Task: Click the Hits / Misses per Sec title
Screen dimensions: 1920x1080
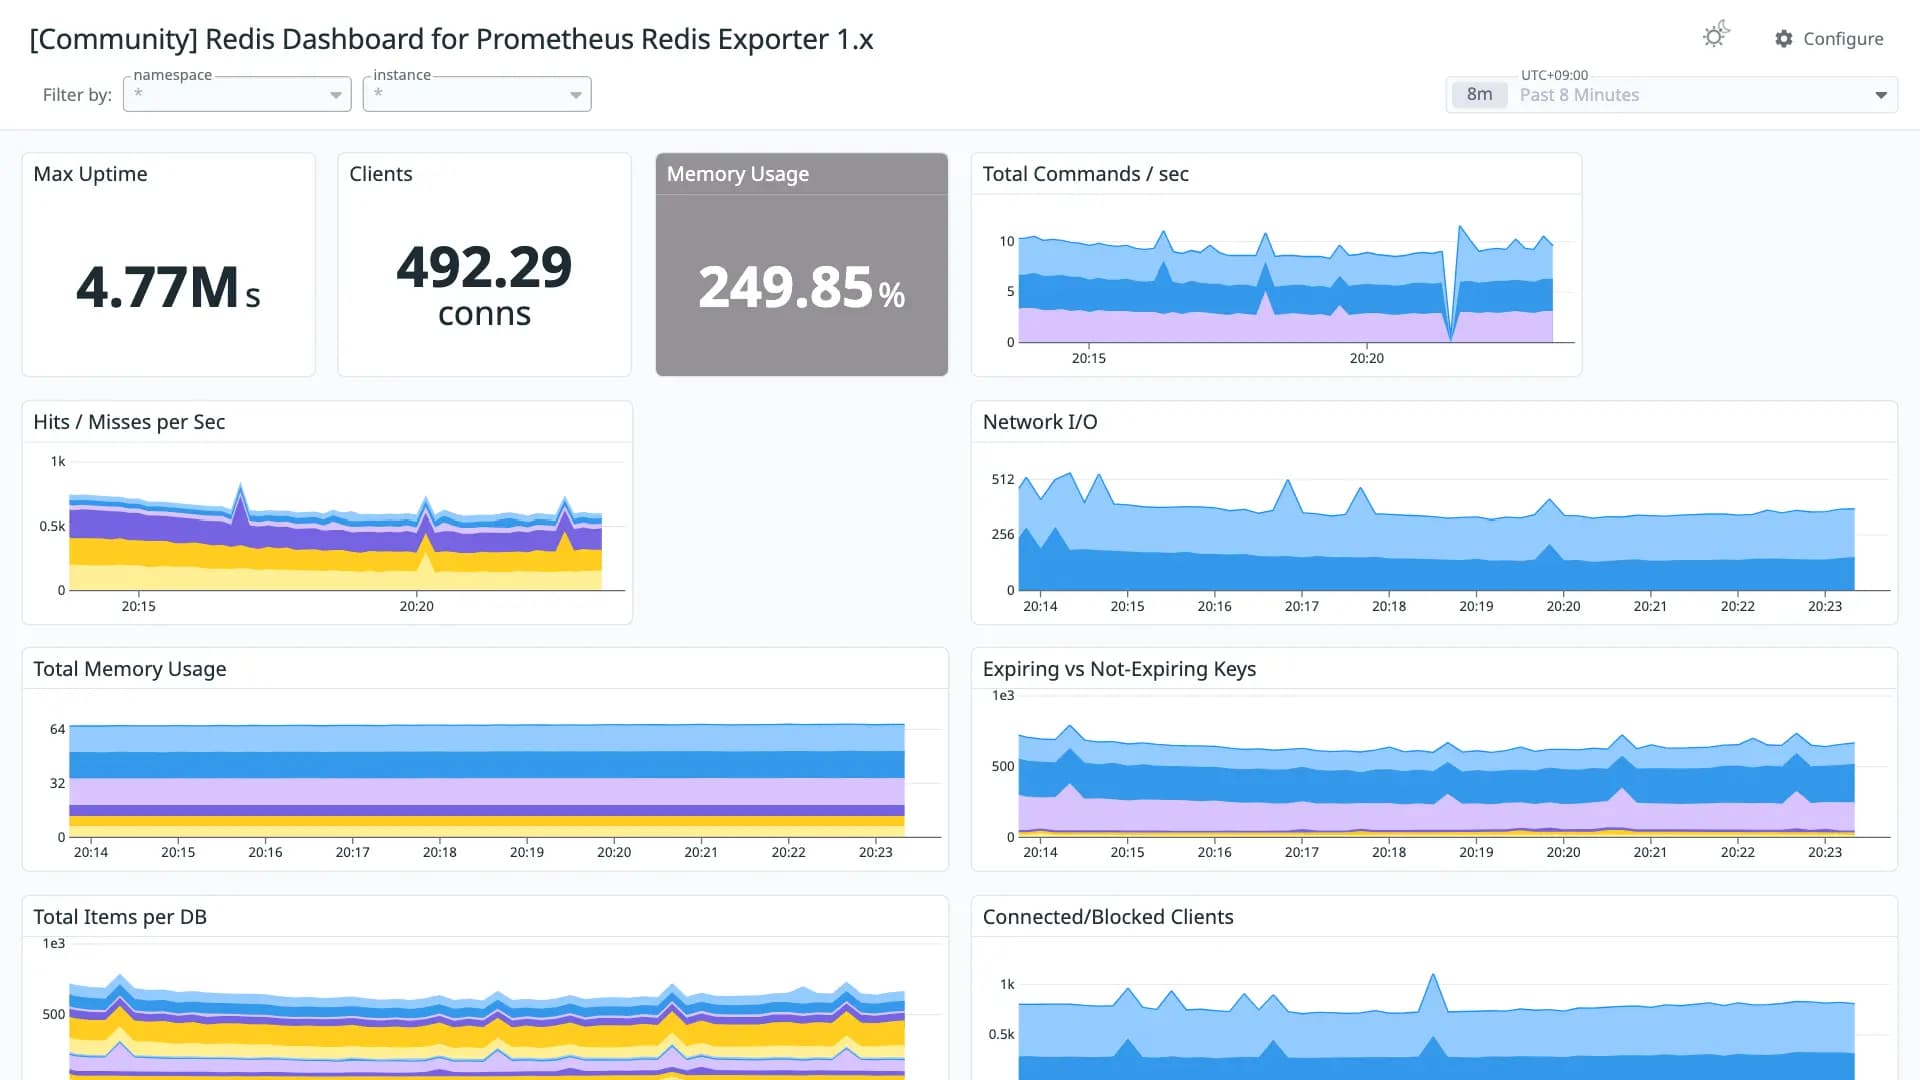Action: (129, 422)
